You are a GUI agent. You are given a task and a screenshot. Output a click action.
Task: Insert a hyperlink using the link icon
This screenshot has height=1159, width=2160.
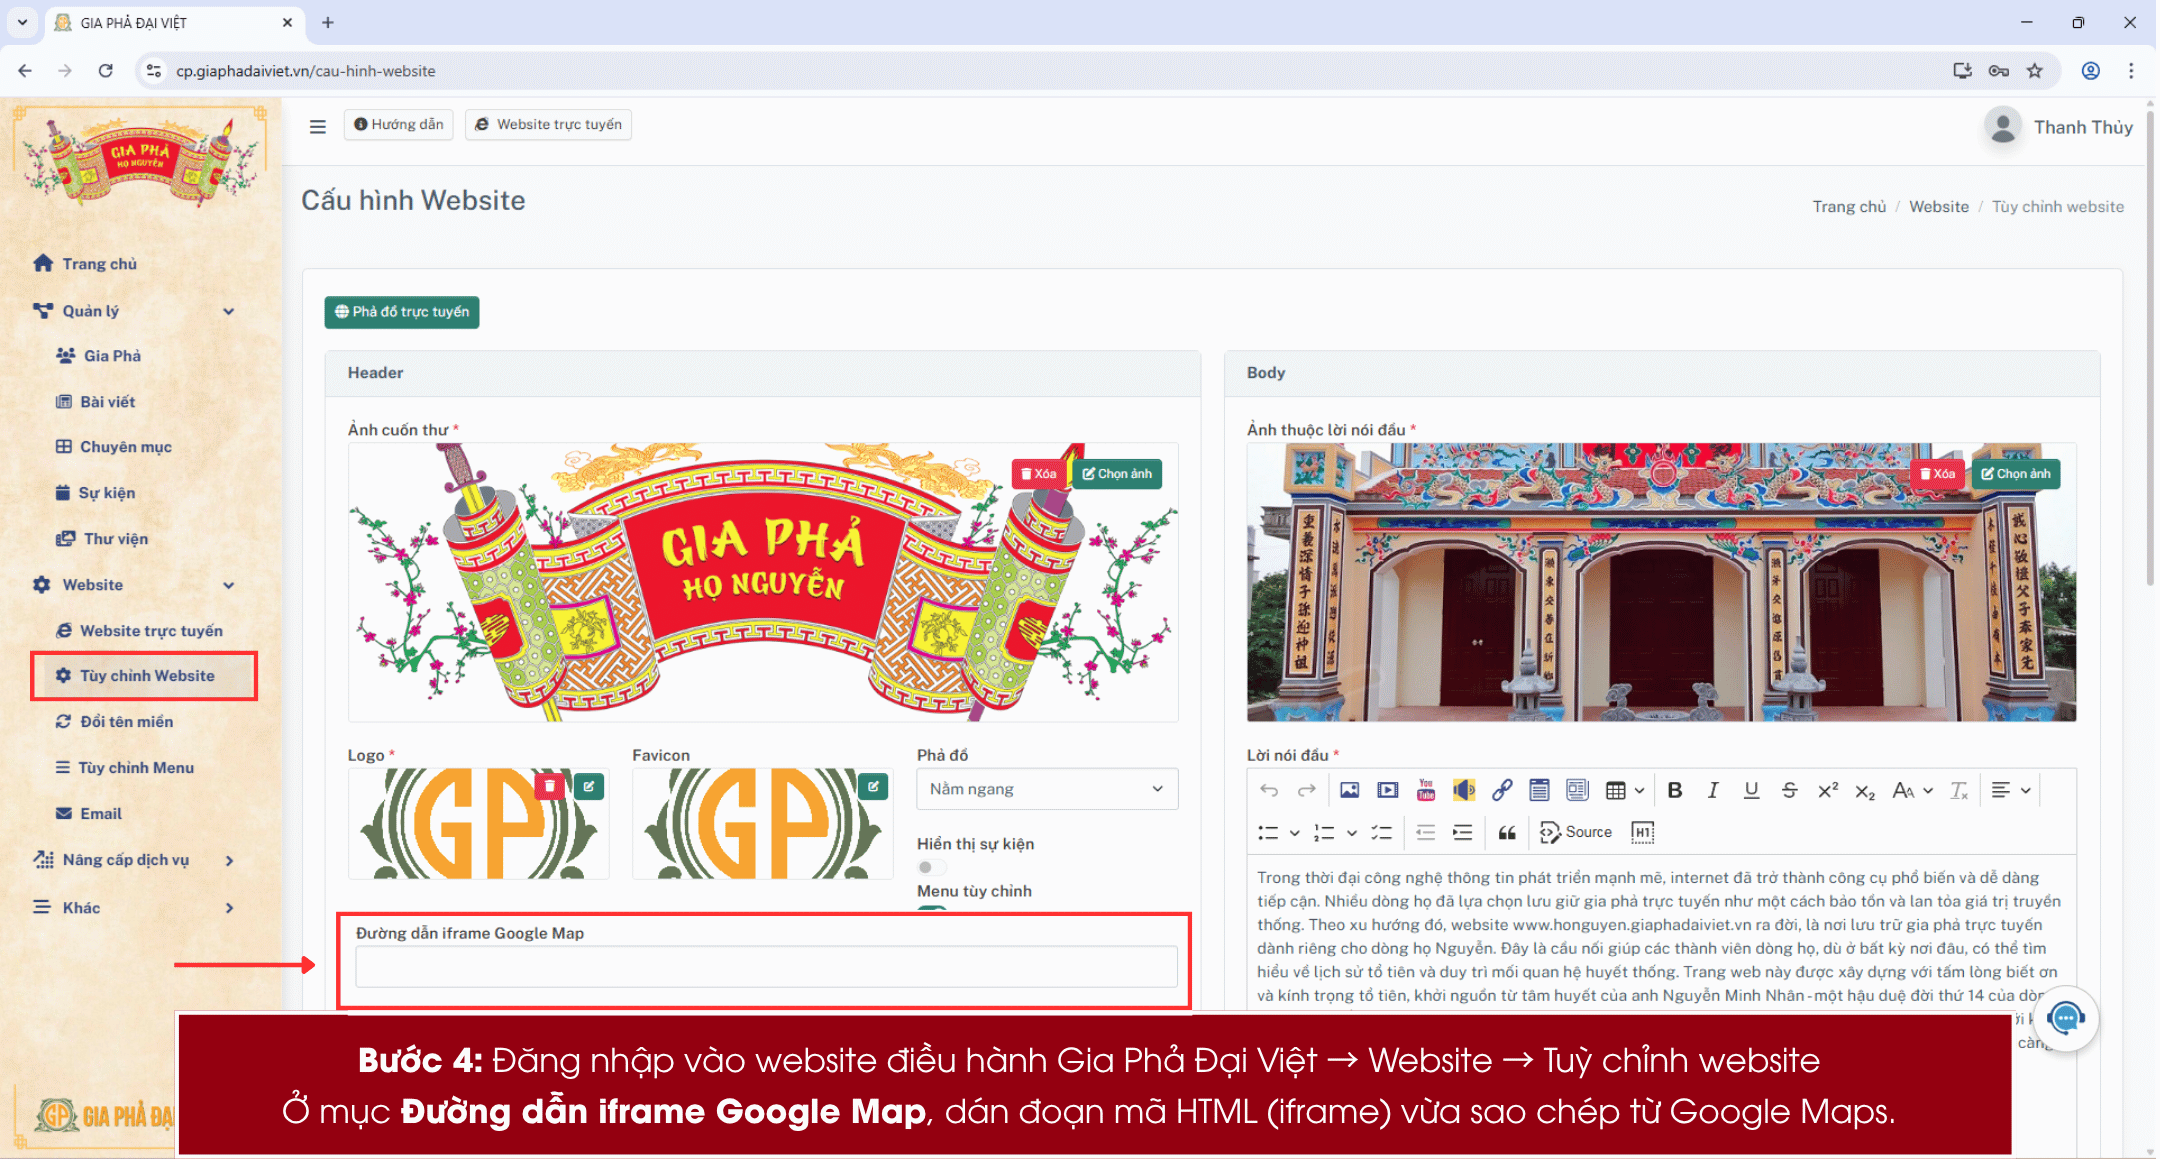click(x=1501, y=790)
